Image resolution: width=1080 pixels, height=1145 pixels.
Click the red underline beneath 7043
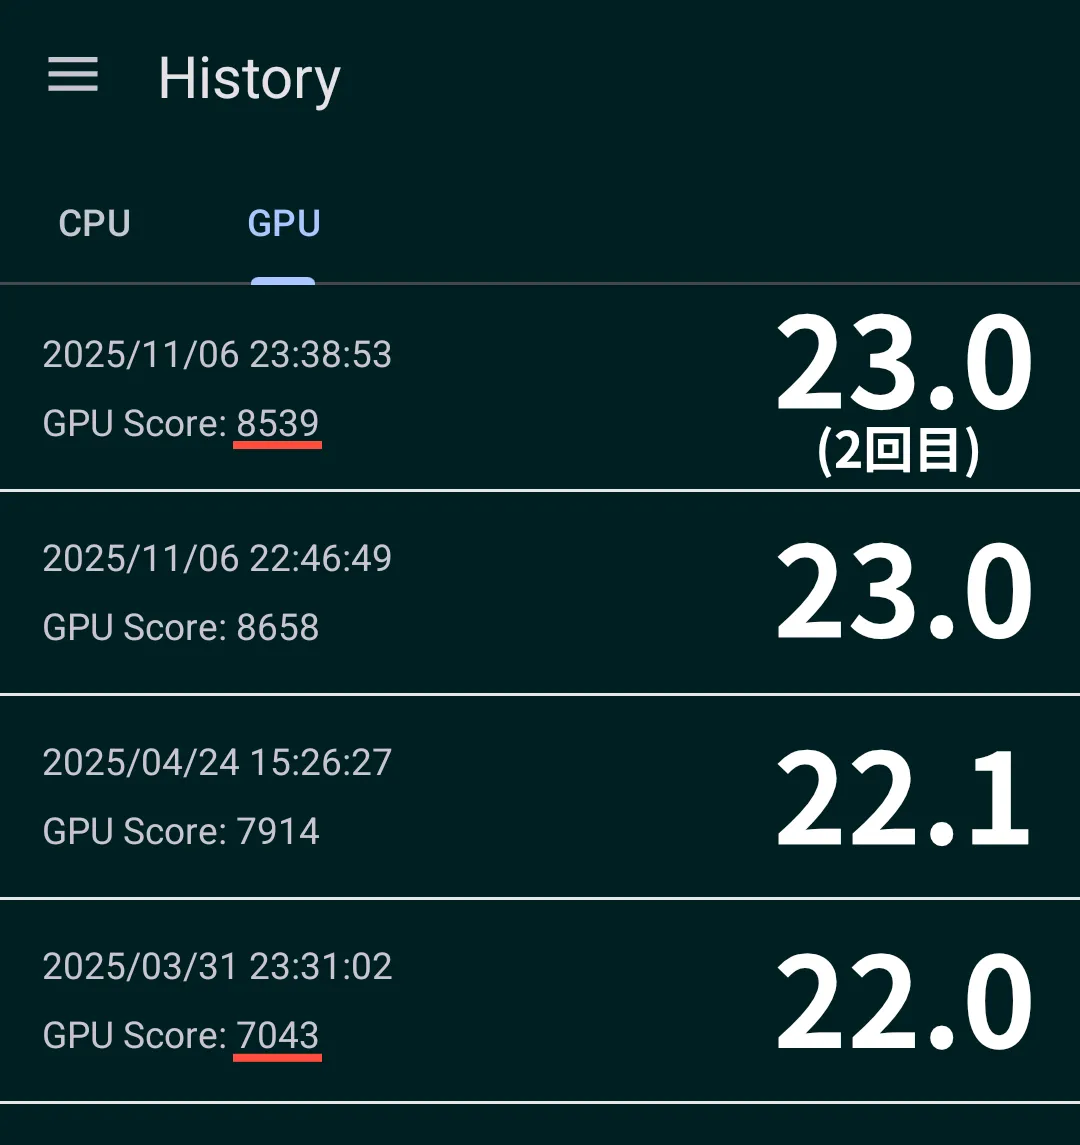277,1057
